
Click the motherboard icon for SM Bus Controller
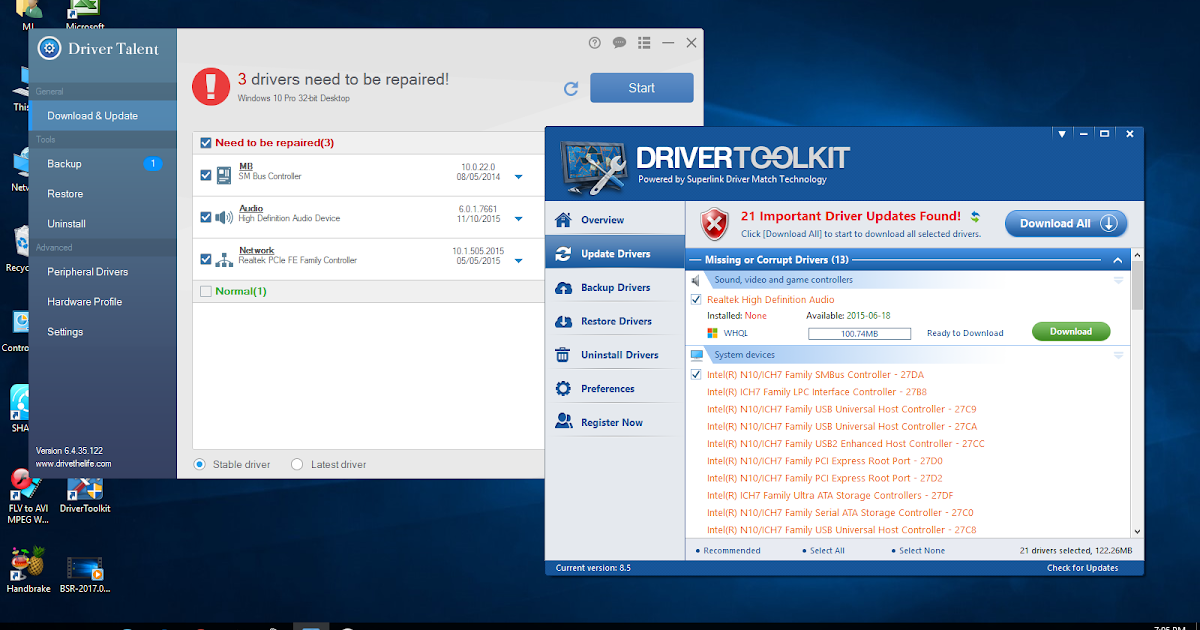coord(223,175)
